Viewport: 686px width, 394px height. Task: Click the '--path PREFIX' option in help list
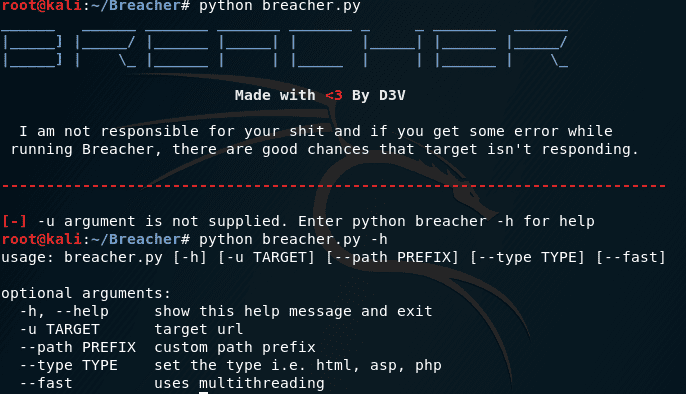[78, 347]
